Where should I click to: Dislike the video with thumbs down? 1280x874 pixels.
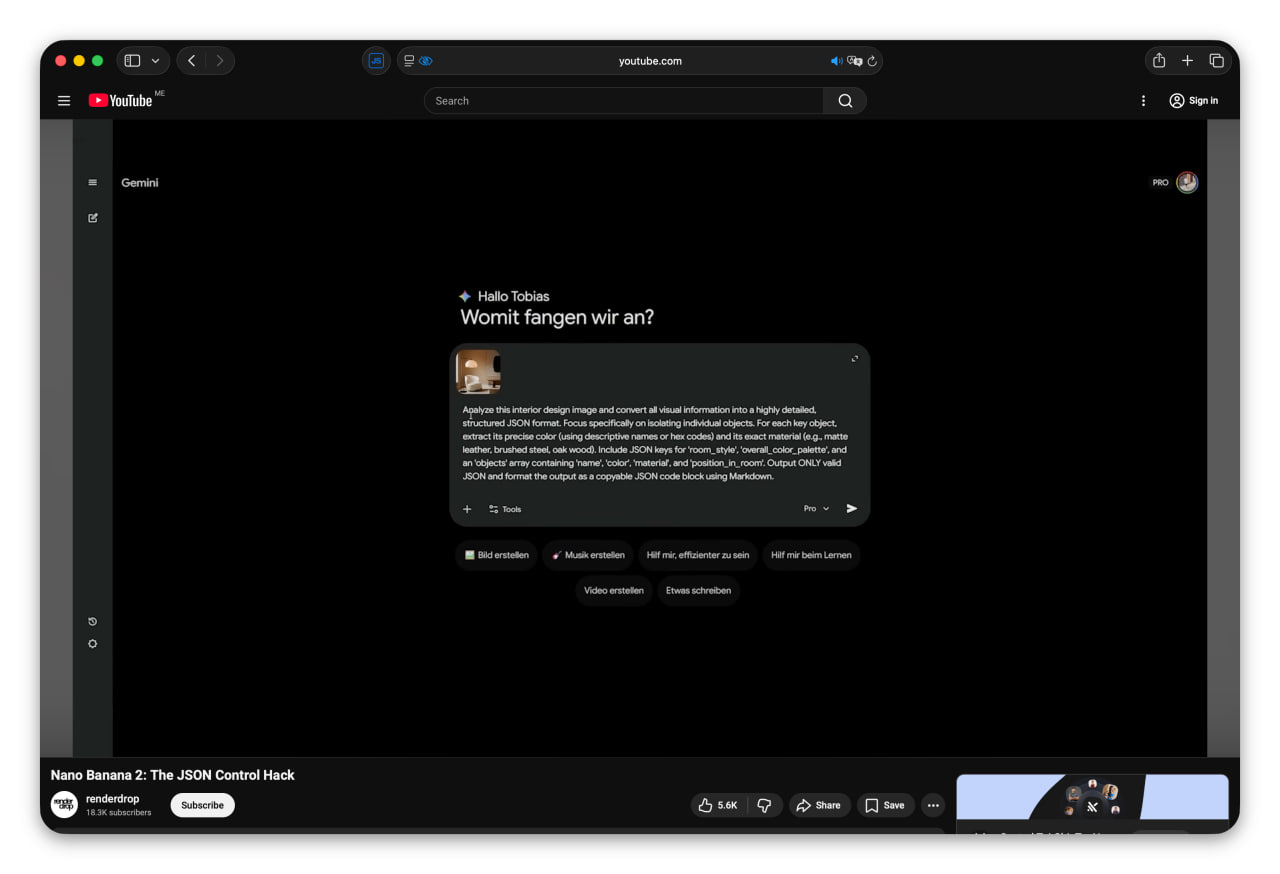tap(764, 805)
